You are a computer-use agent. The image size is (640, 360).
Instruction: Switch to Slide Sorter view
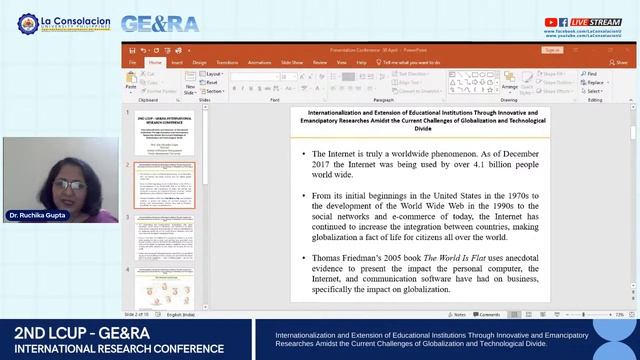[529, 315]
